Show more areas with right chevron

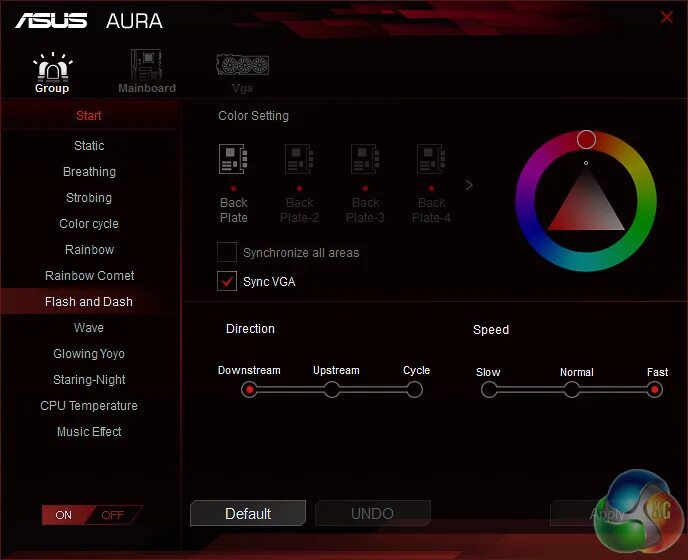[469, 185]
